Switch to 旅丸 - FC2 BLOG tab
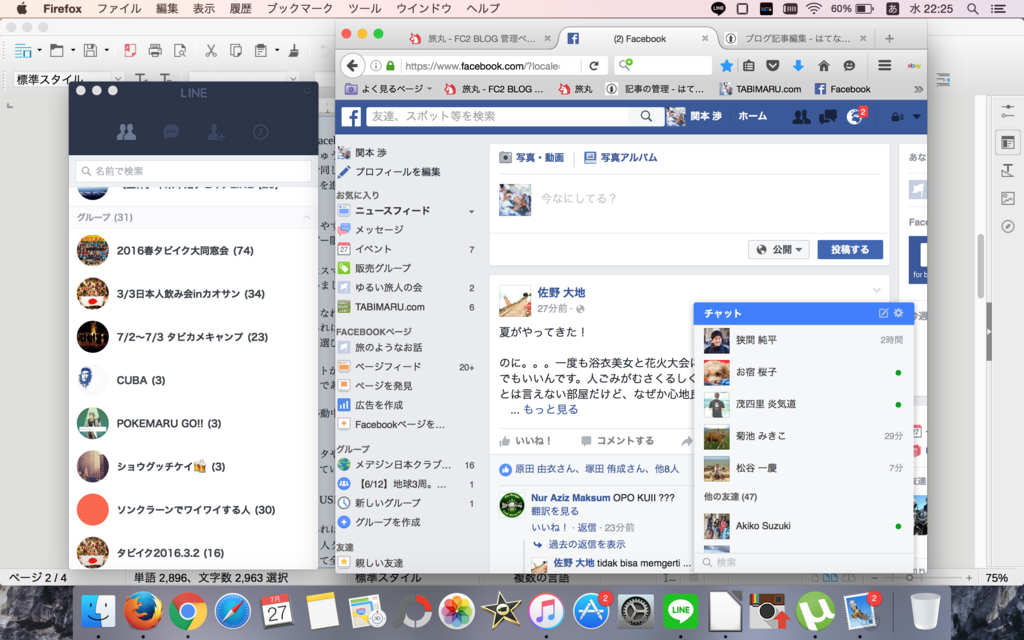 (x=480, y=39)
